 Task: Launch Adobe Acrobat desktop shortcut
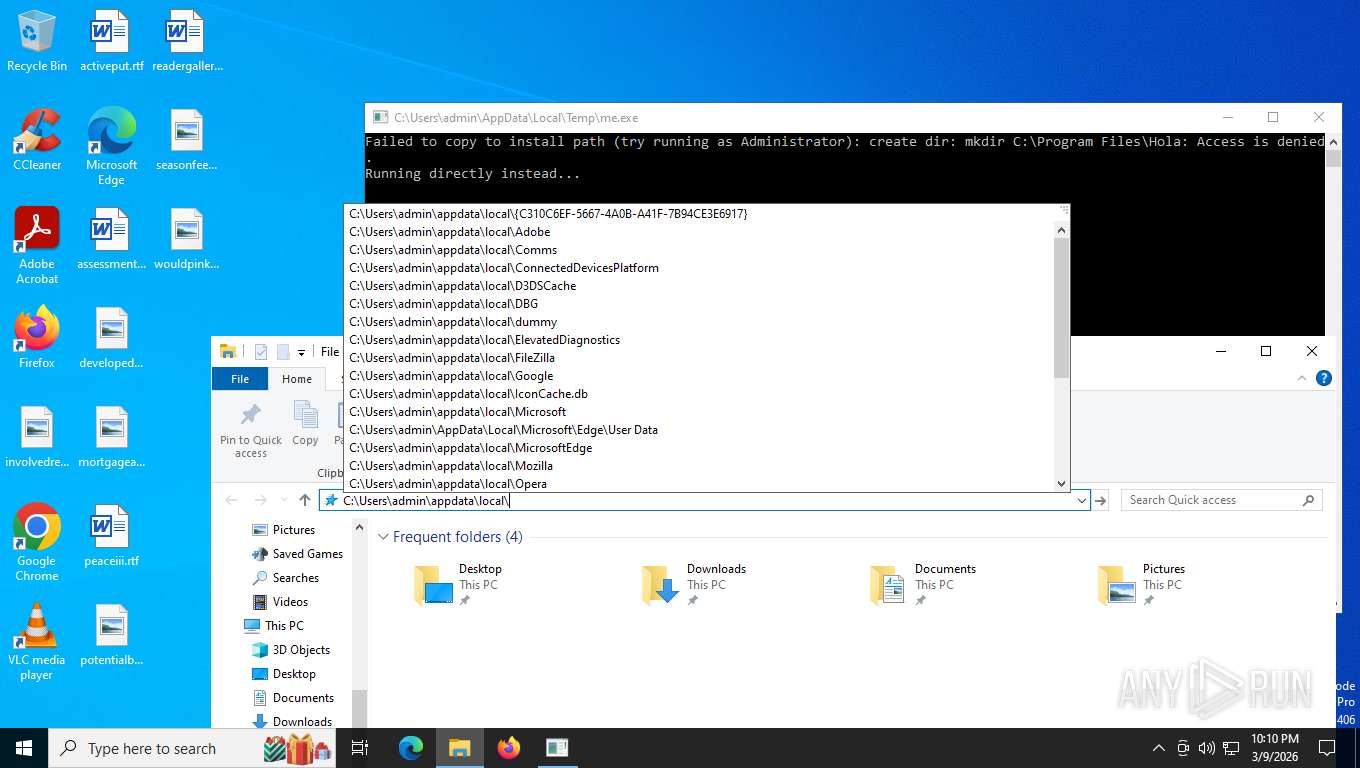[x=37, y=246]
